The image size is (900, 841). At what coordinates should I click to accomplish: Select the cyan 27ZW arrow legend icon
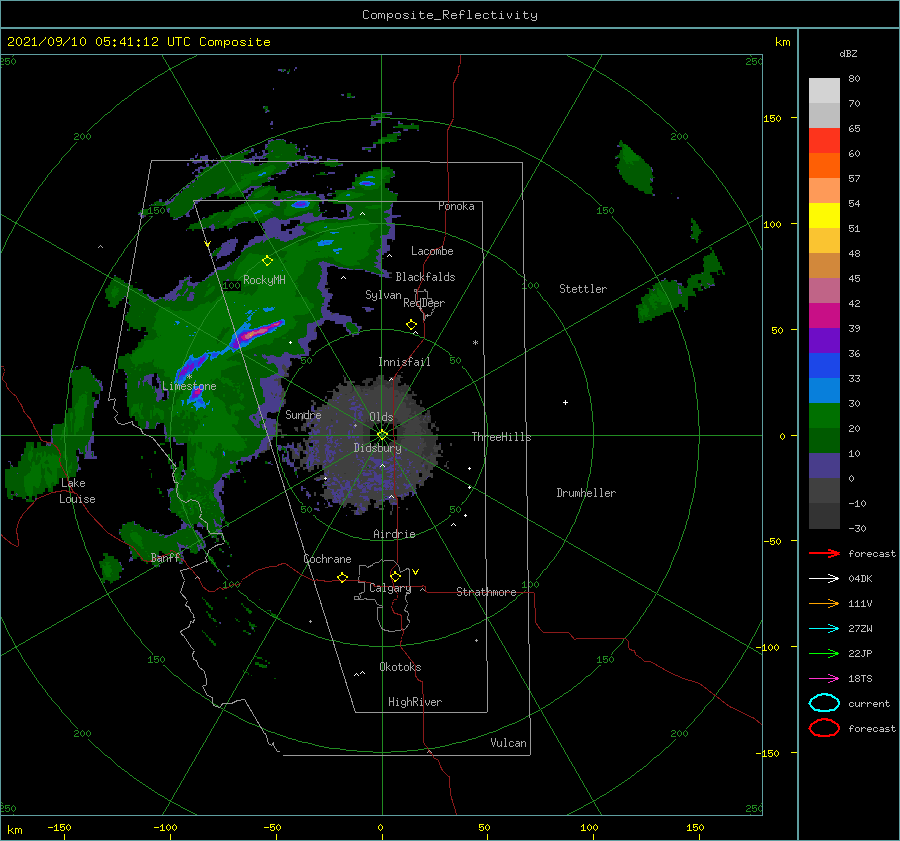pyautogui.click(x=824, y=629)
